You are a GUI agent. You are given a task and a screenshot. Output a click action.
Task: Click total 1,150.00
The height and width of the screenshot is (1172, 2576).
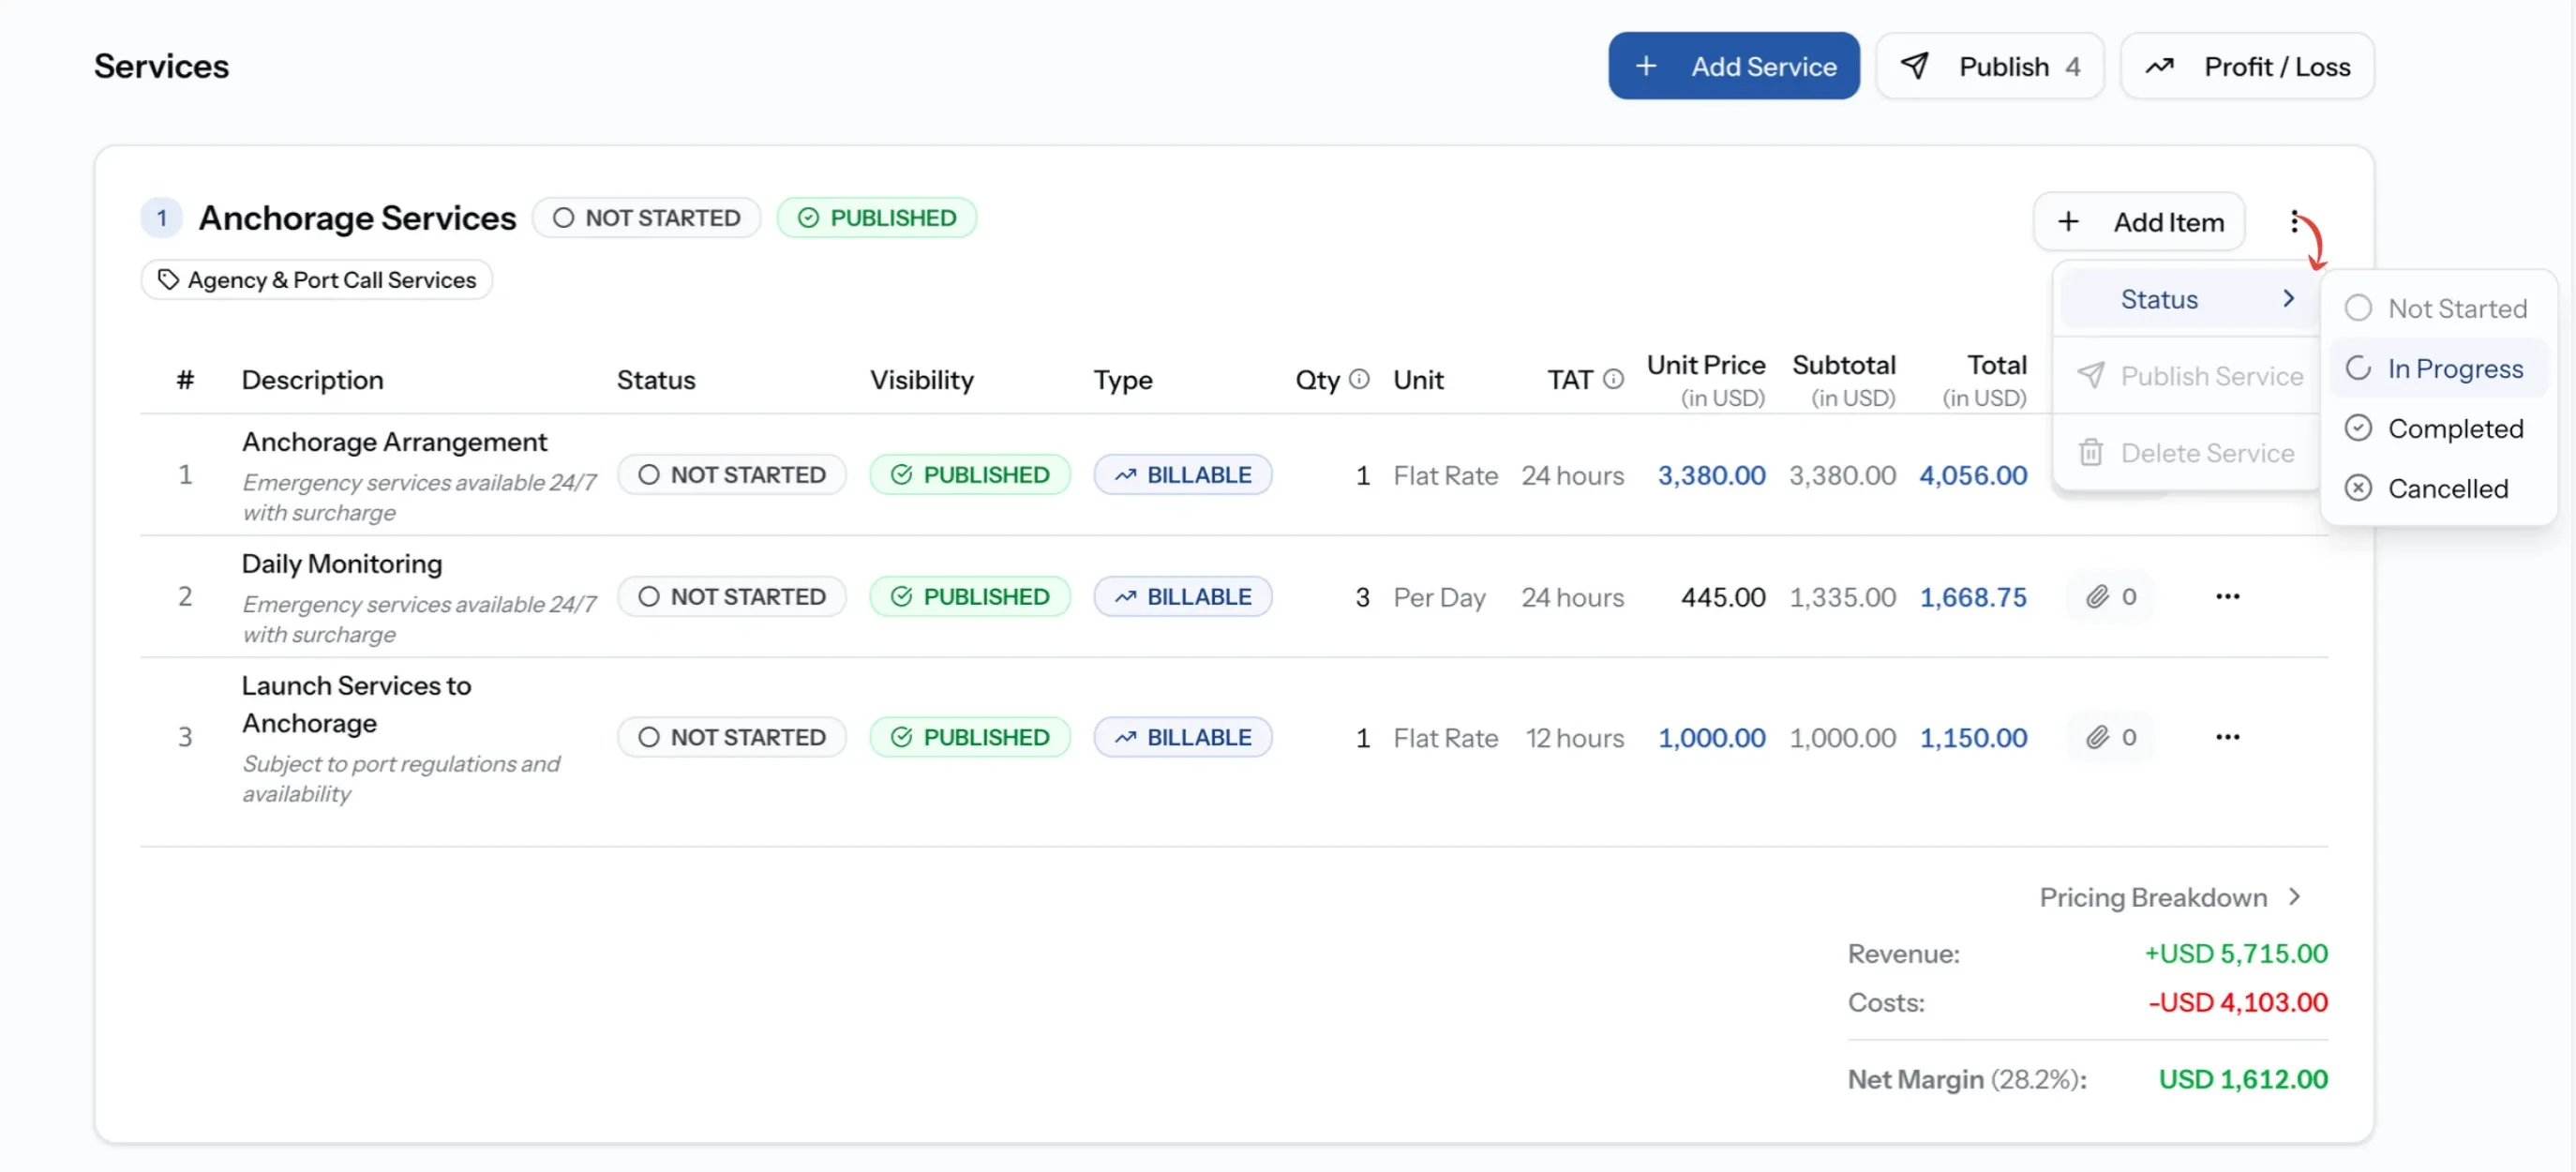1973,738
